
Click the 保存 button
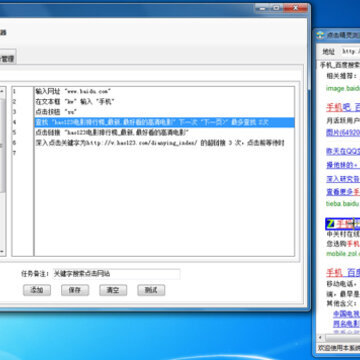[x=75, y=290]
